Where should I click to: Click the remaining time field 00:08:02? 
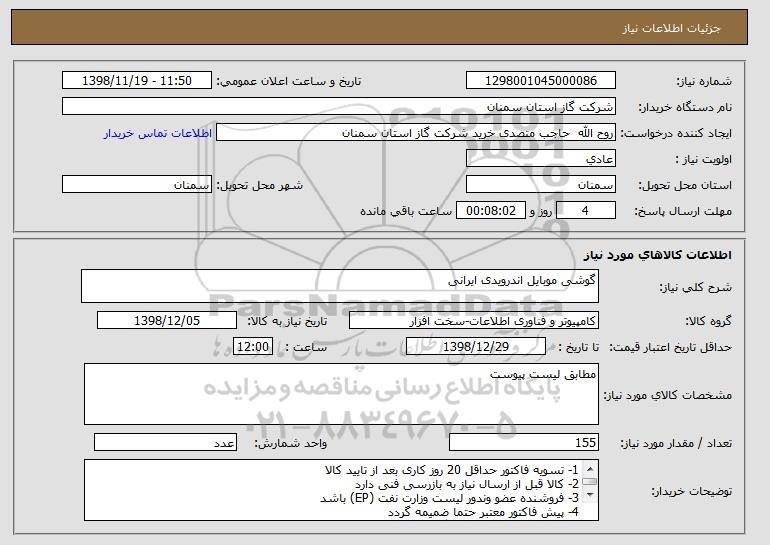click(491, 211)
